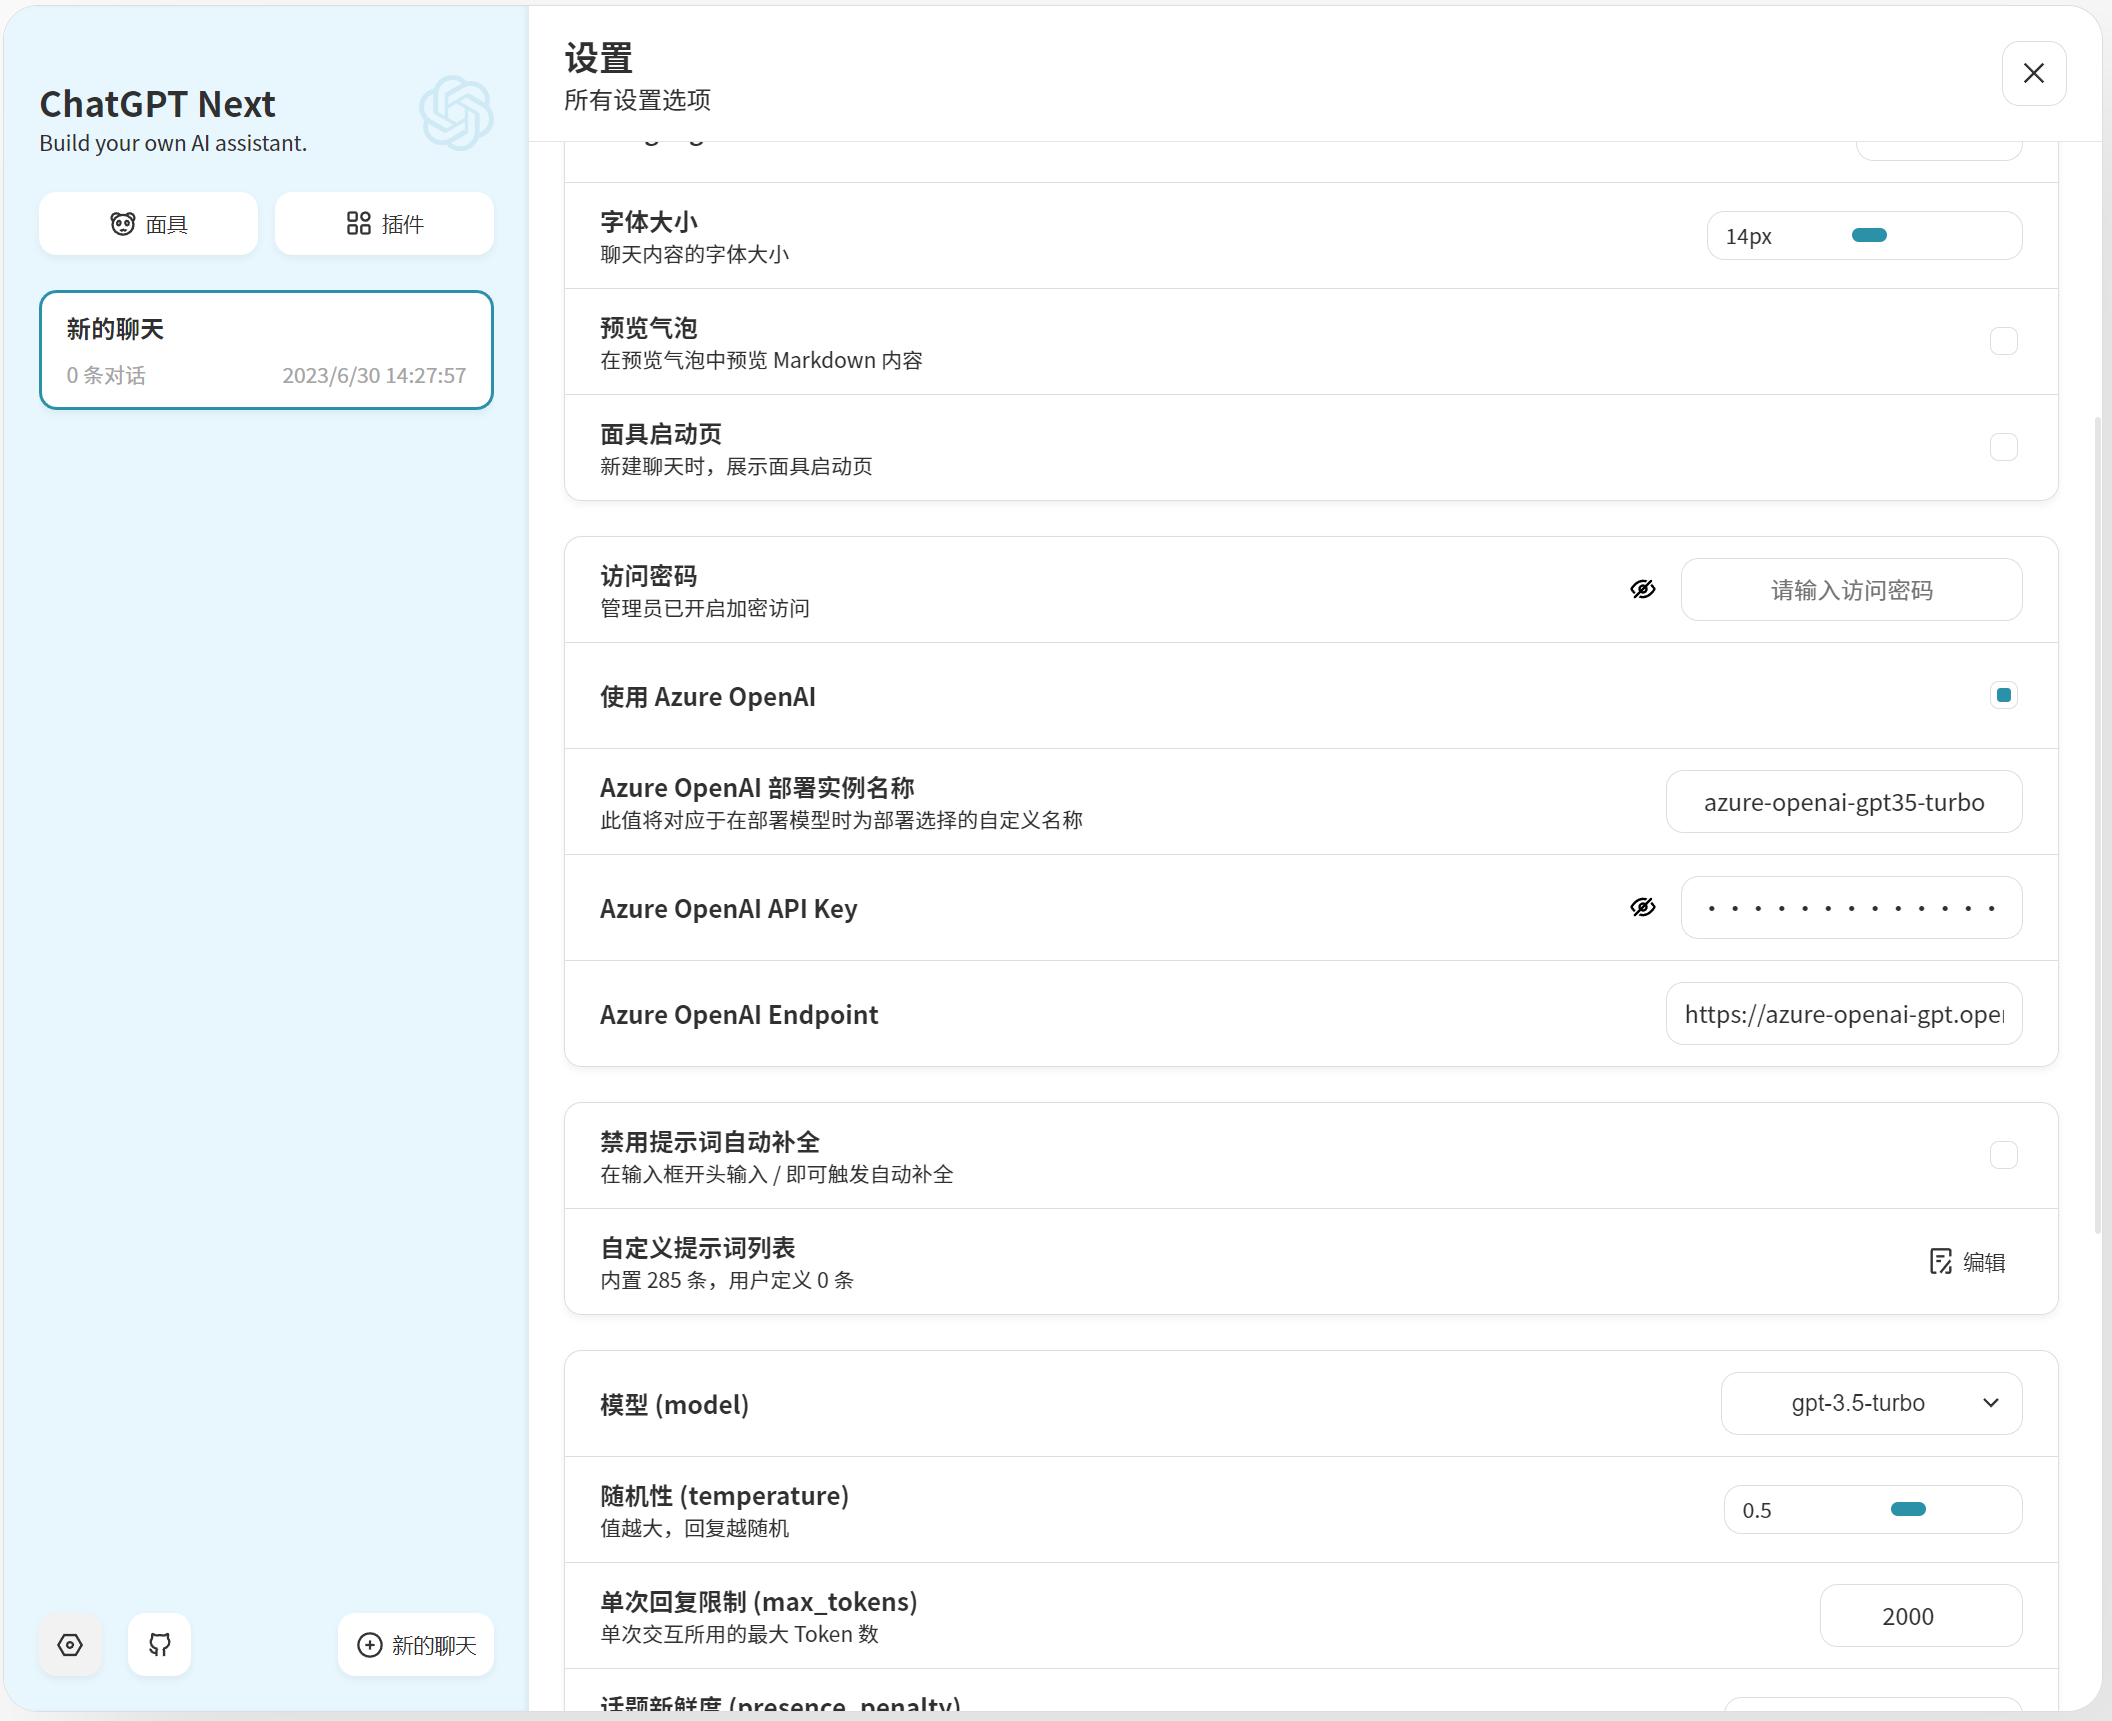The image size is (2112, 1721).
Task: Click the edit icon for custom prompts
Action: 1941,1262
